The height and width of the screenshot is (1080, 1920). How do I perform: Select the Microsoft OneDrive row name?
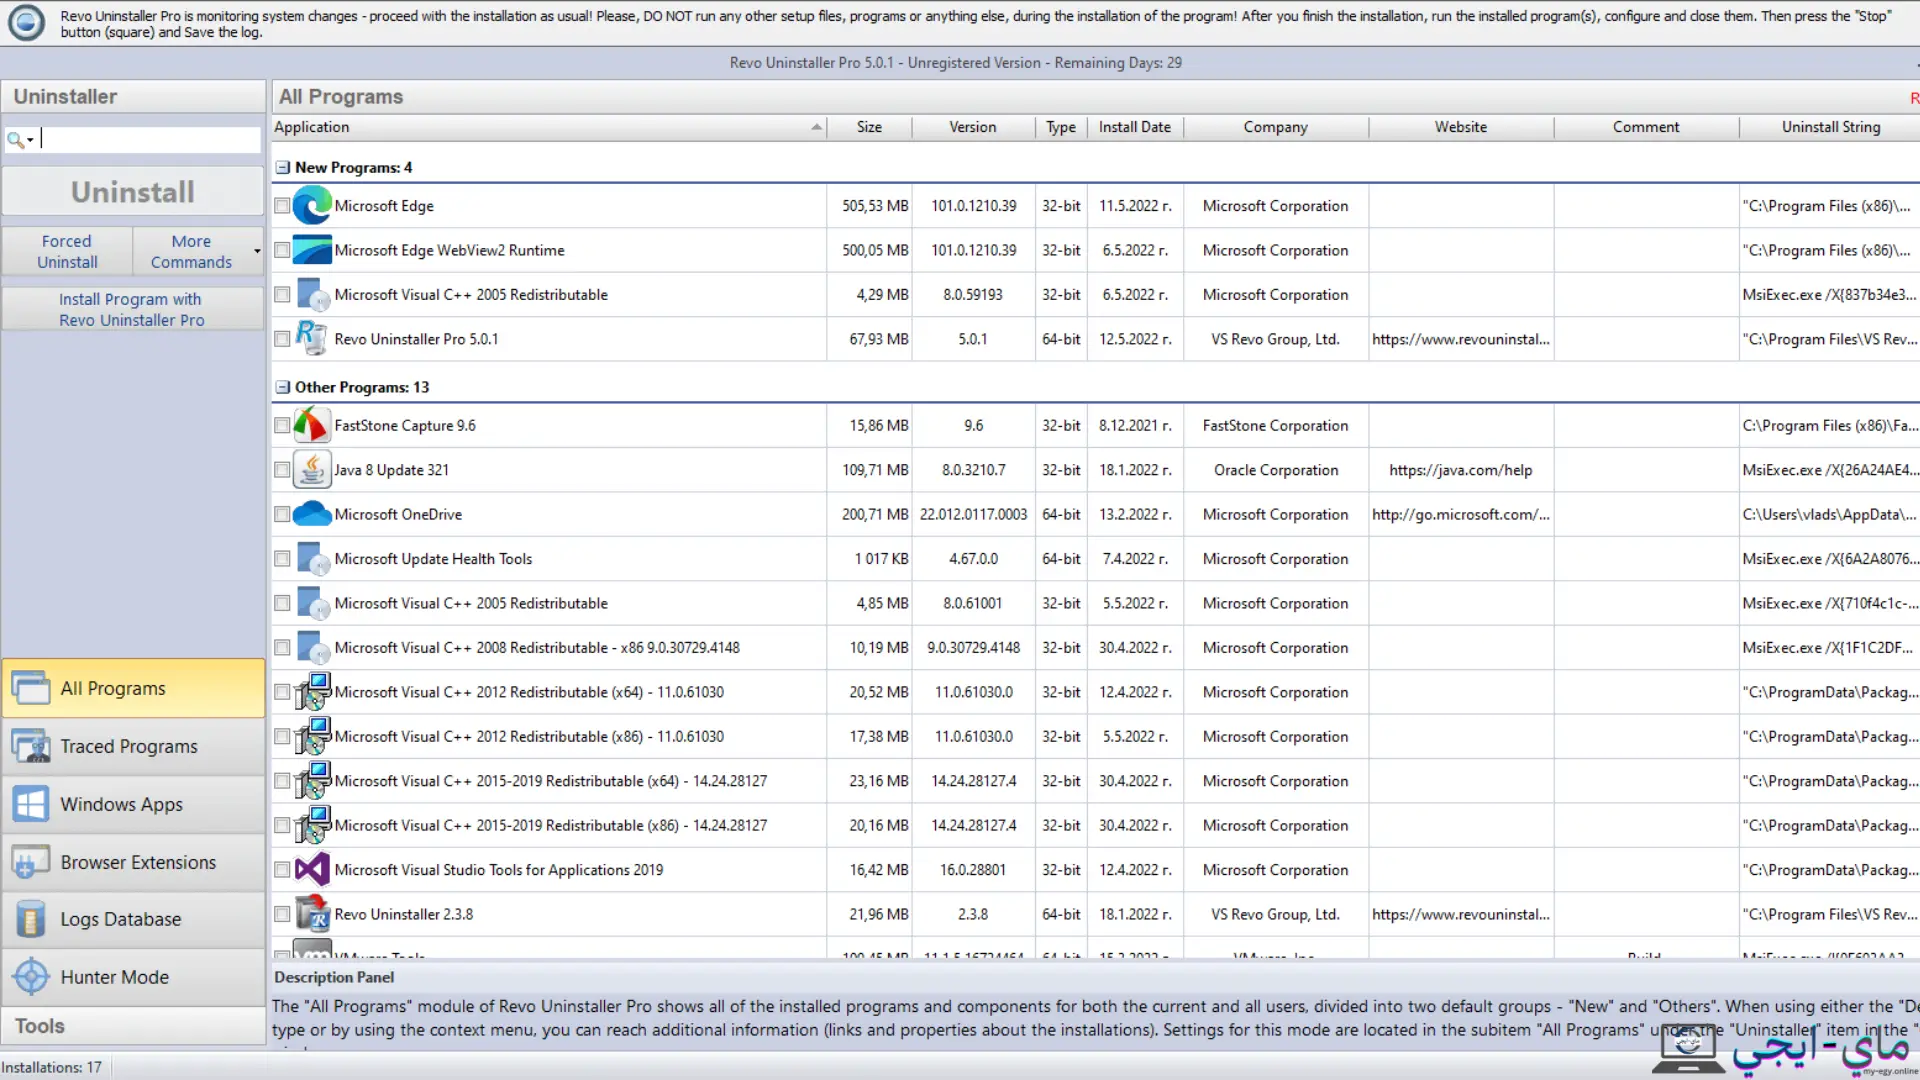click(398, 514)
